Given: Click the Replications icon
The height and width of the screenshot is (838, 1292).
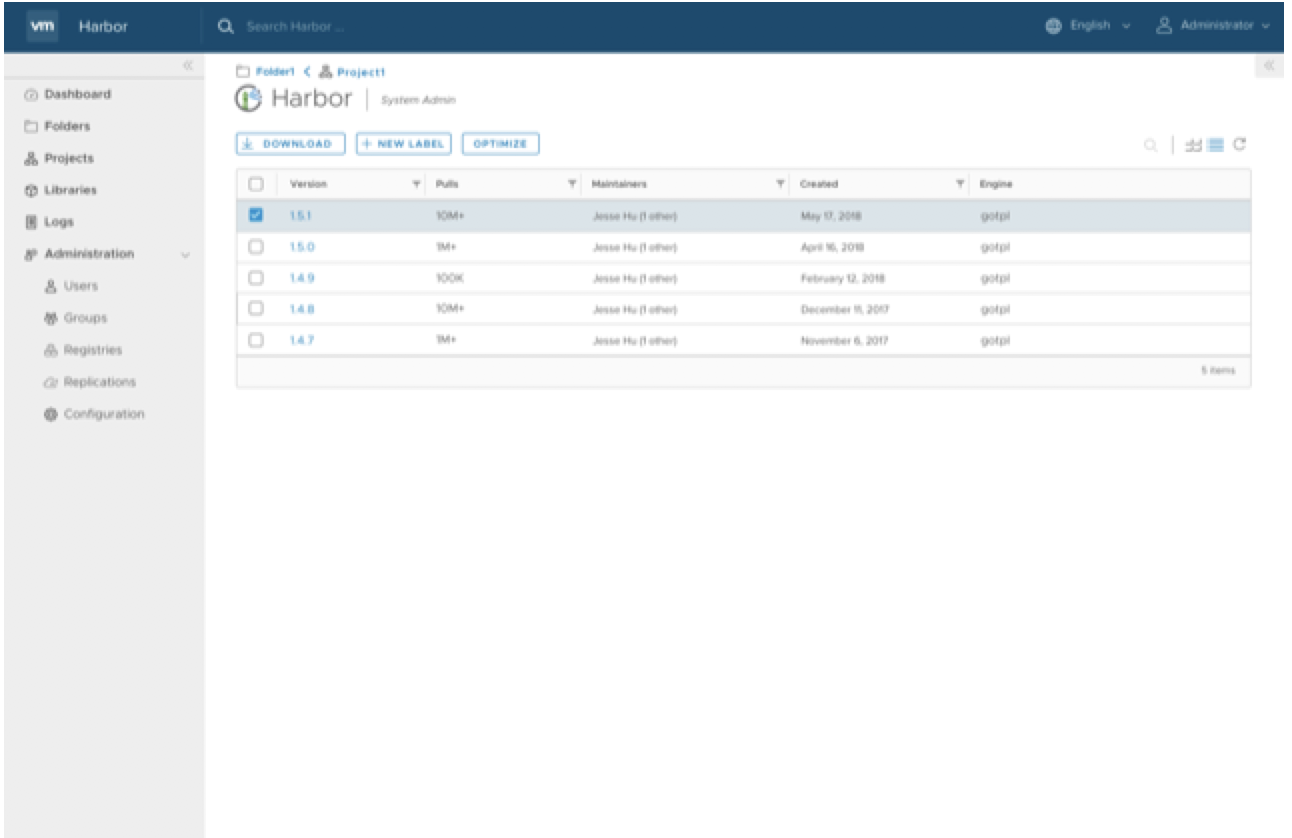Looking at the screenshot, I should coord(51,383).
